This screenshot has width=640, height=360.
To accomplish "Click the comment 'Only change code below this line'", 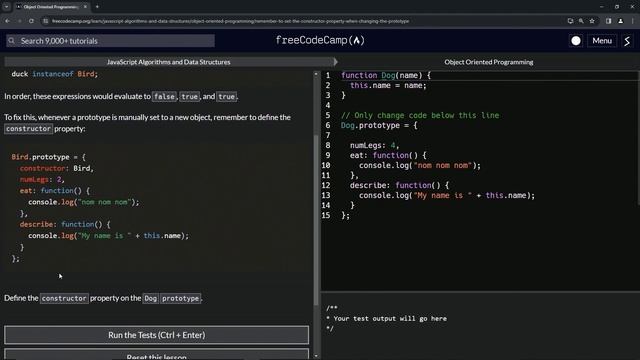I will 420,115.
